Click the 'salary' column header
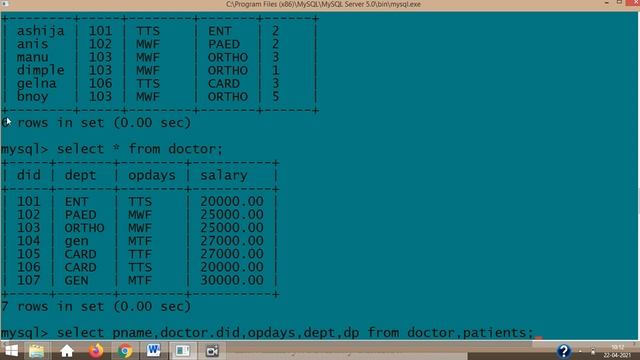 pyautogui.click(x=224, y=176)
